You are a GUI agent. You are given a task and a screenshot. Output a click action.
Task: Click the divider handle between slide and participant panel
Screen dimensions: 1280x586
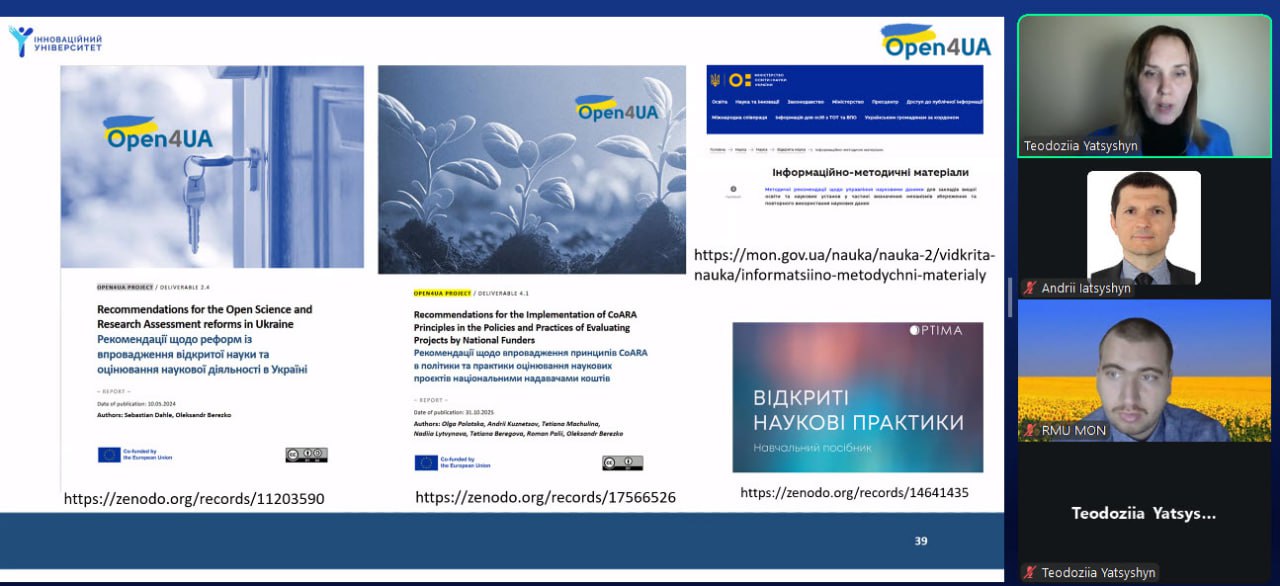tap(1010, 298)
